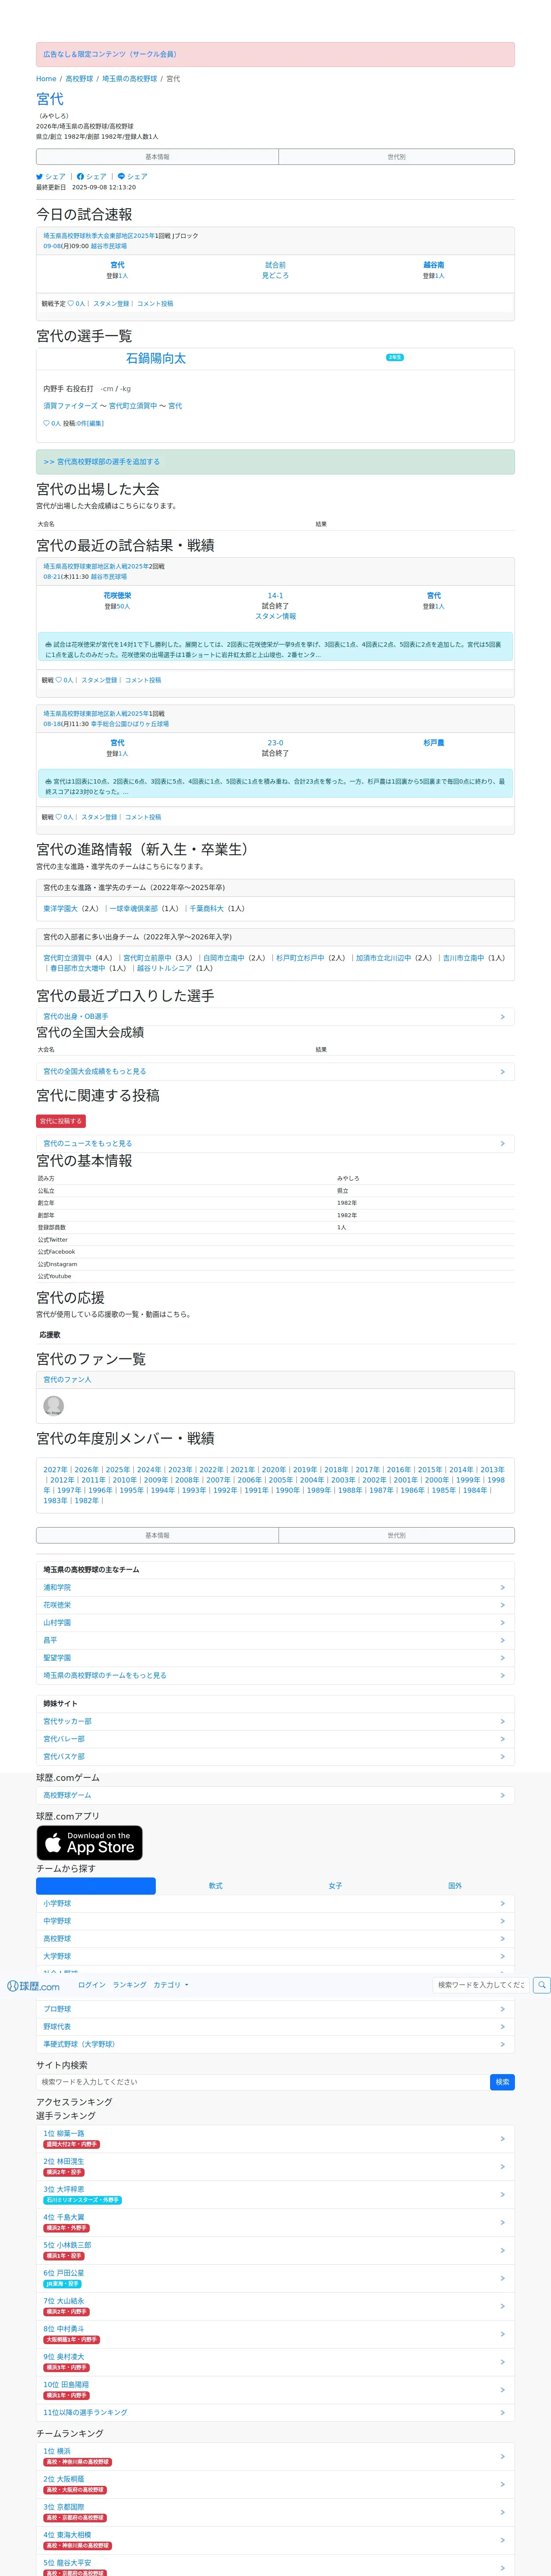Tap the heart in the 杉戸農 23-0 game row
The width and height of the screenshot is (551, 2576).
coord(59,817)
